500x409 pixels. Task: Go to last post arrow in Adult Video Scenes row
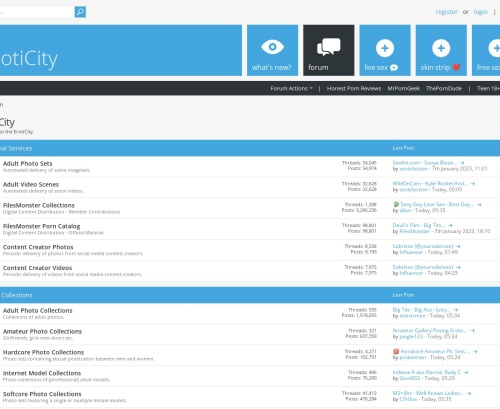[x=473, y=184]
